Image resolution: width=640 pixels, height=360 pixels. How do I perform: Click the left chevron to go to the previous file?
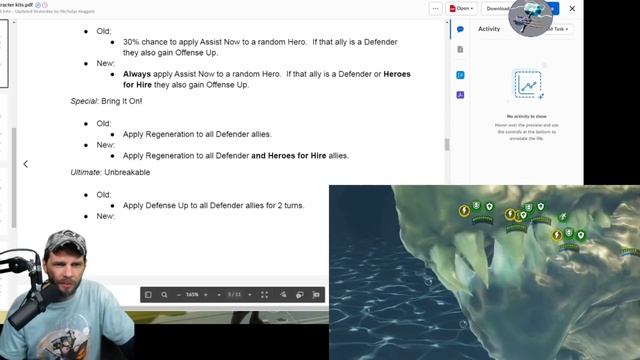[x=26, y=164]
